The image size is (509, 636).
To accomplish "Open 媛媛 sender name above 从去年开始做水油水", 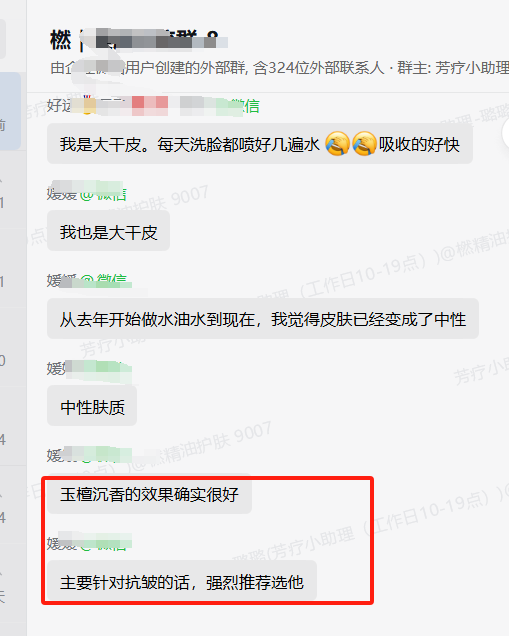I will pyautogui.click(x=86, y=280).
